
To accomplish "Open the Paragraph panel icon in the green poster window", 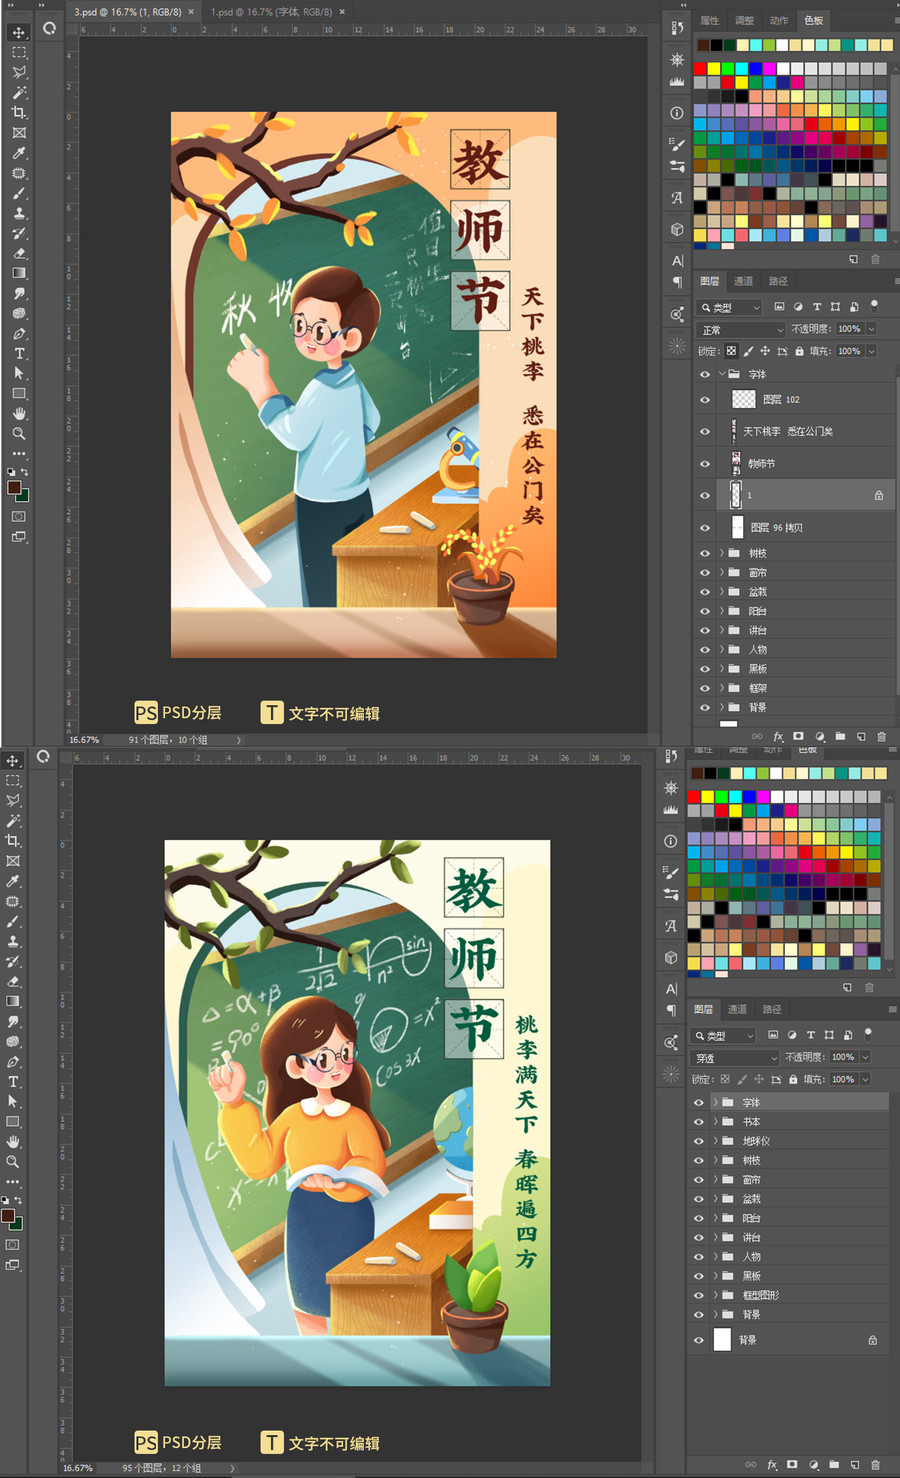I will [x=671, y=1010].
